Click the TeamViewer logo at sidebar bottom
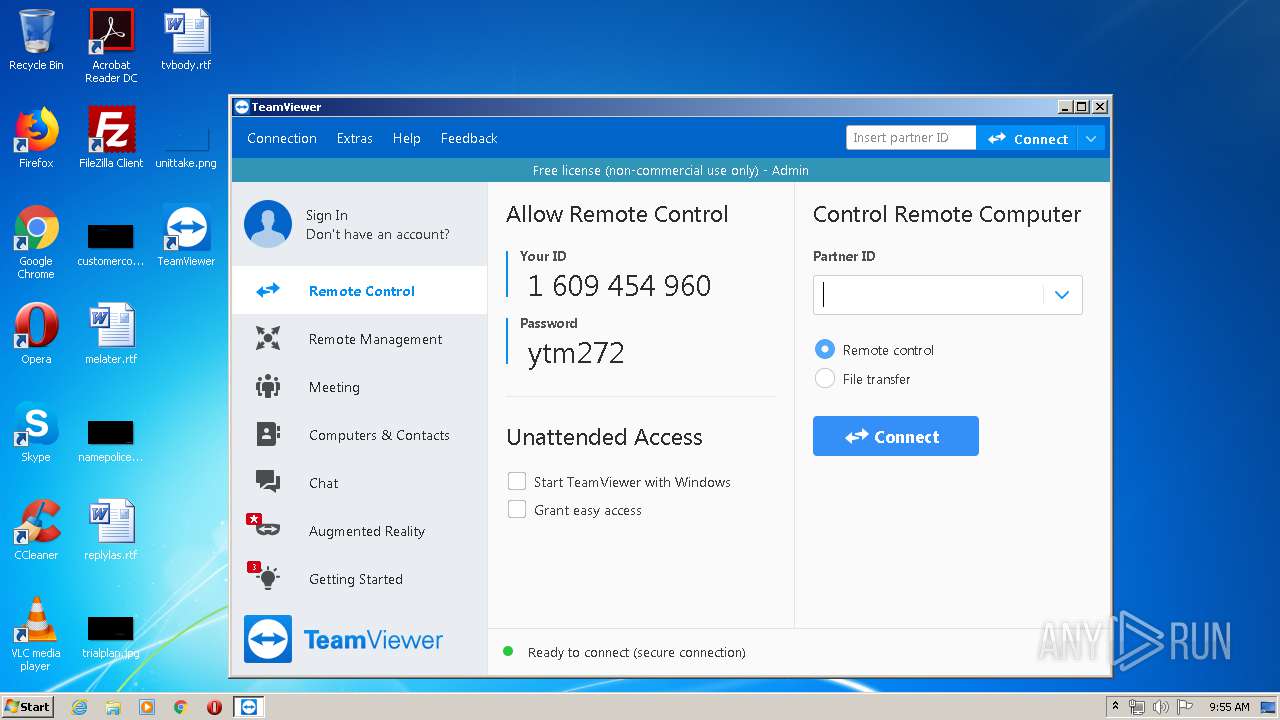 pyautogui.click(x=343, y=639)
